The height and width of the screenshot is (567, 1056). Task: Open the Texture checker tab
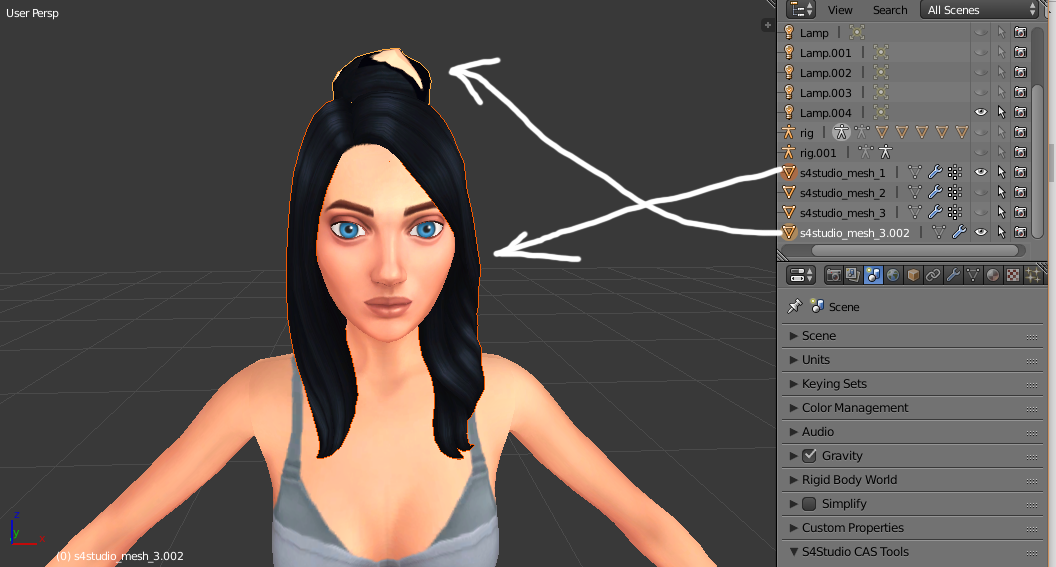[x=1013, y=275]
